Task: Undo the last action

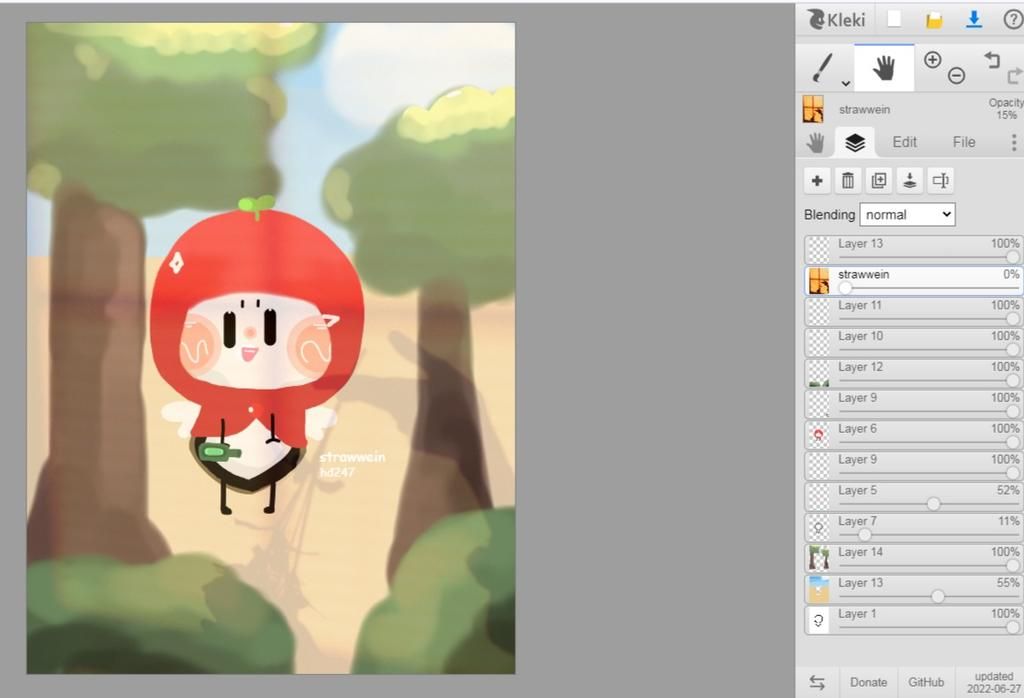Action: pyautogui.click(x=992, y=60)
